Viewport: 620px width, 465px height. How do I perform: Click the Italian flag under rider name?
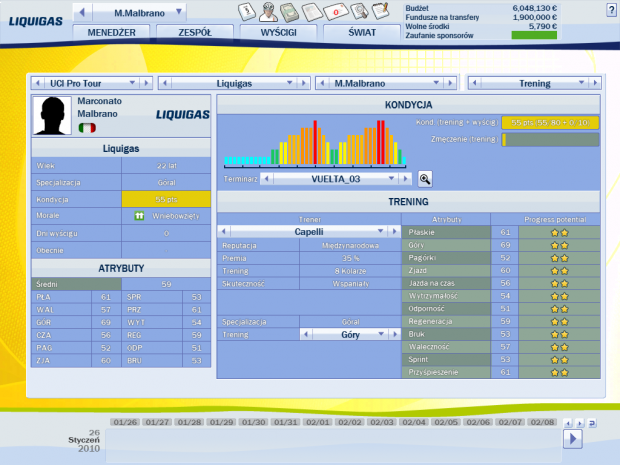[x=87, y=128]
